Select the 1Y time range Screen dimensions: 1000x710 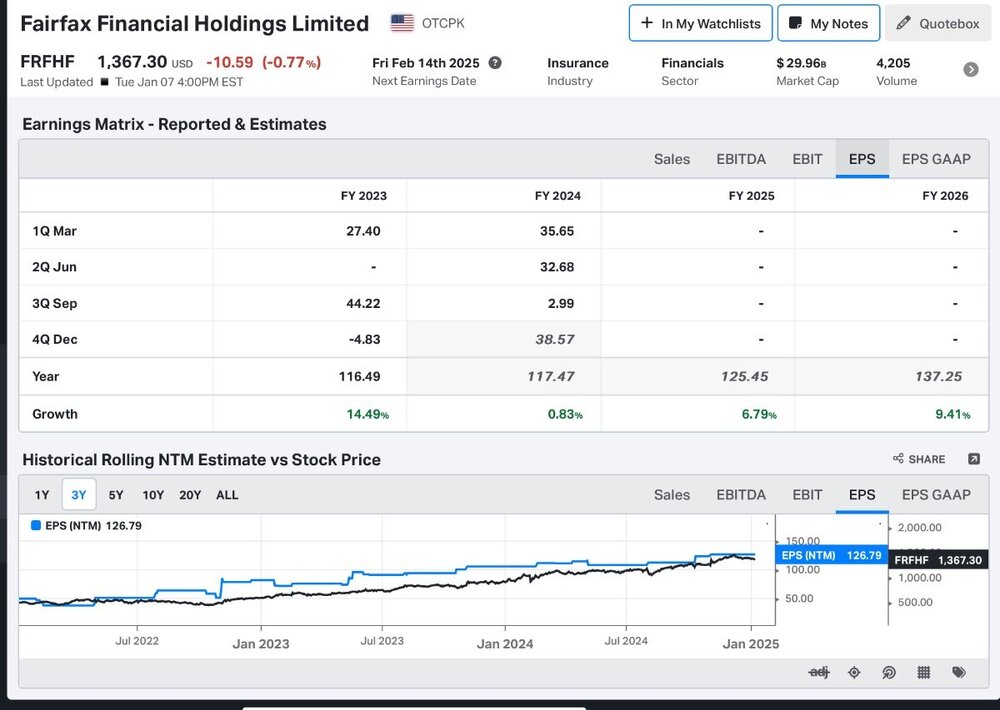(x=42, y=494)
